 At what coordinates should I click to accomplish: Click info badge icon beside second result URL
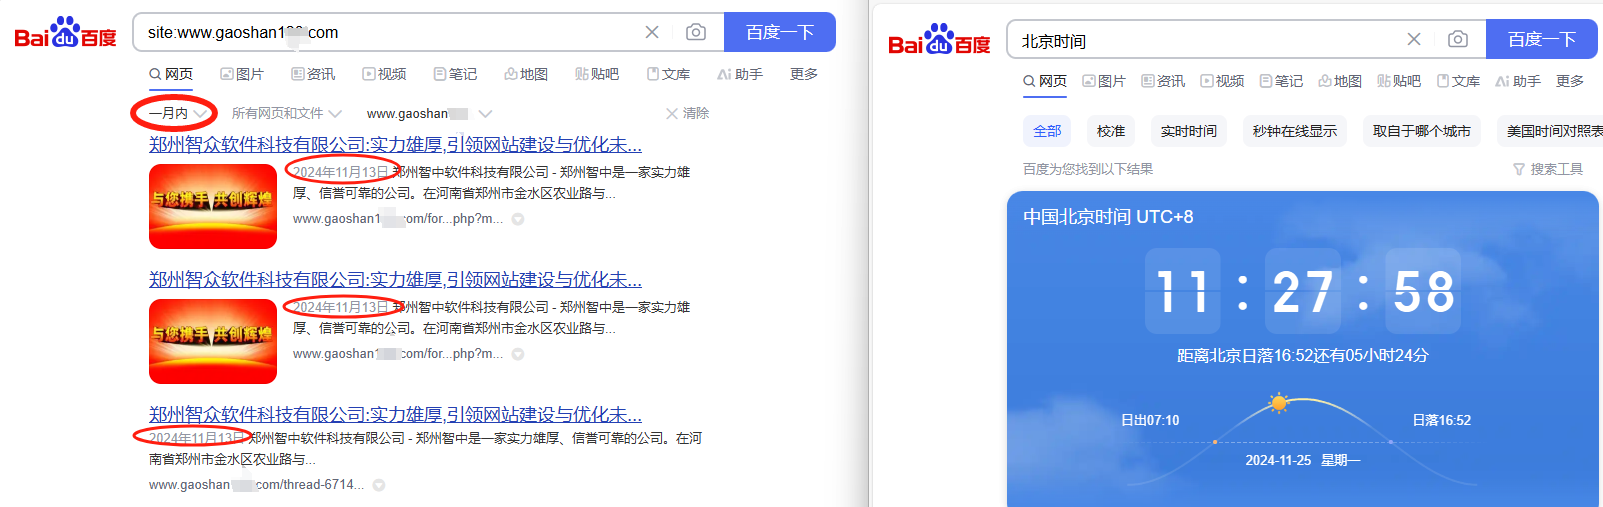[518, 354]
